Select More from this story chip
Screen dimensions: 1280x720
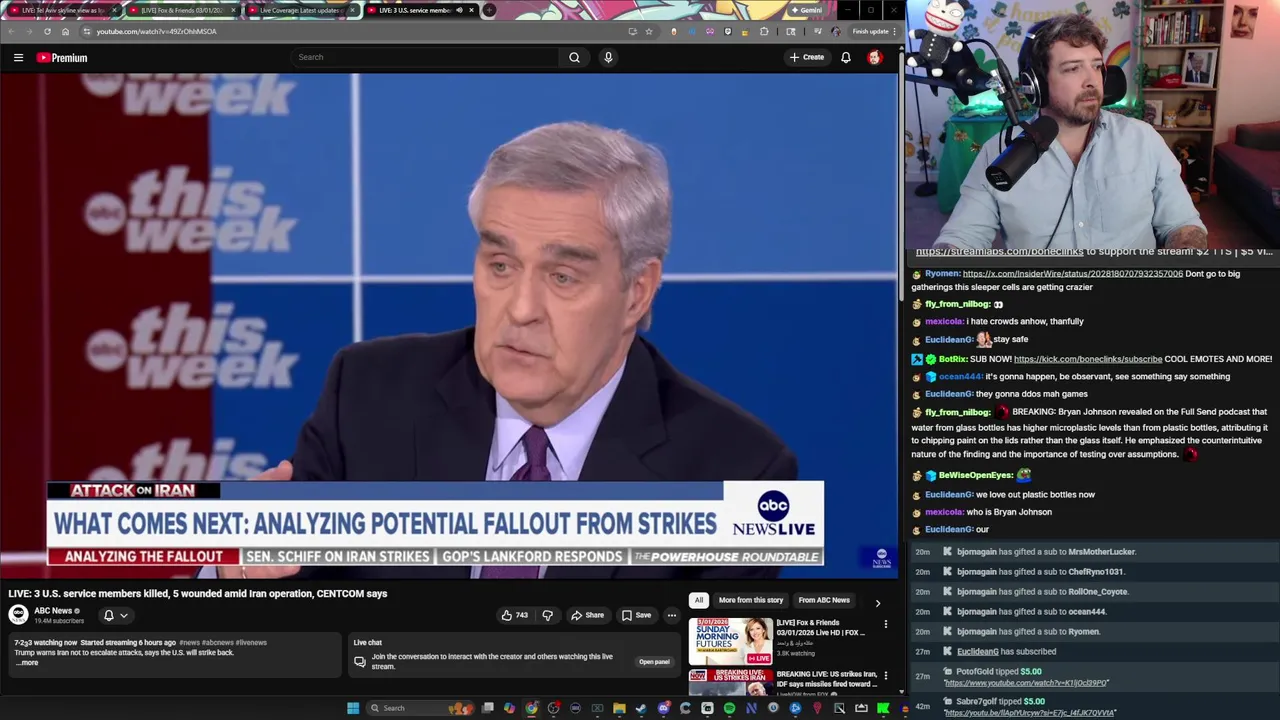click(x=751, y=600)
